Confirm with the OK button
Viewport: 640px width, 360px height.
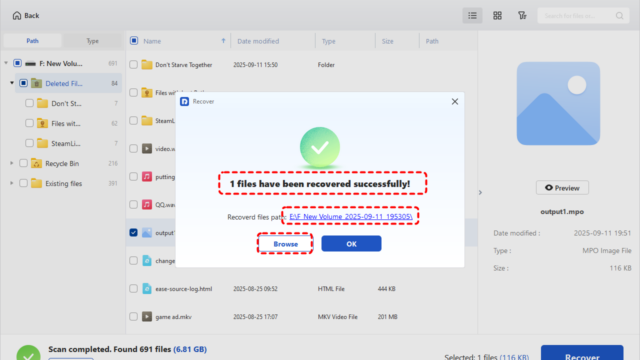[x=351, y=244]
